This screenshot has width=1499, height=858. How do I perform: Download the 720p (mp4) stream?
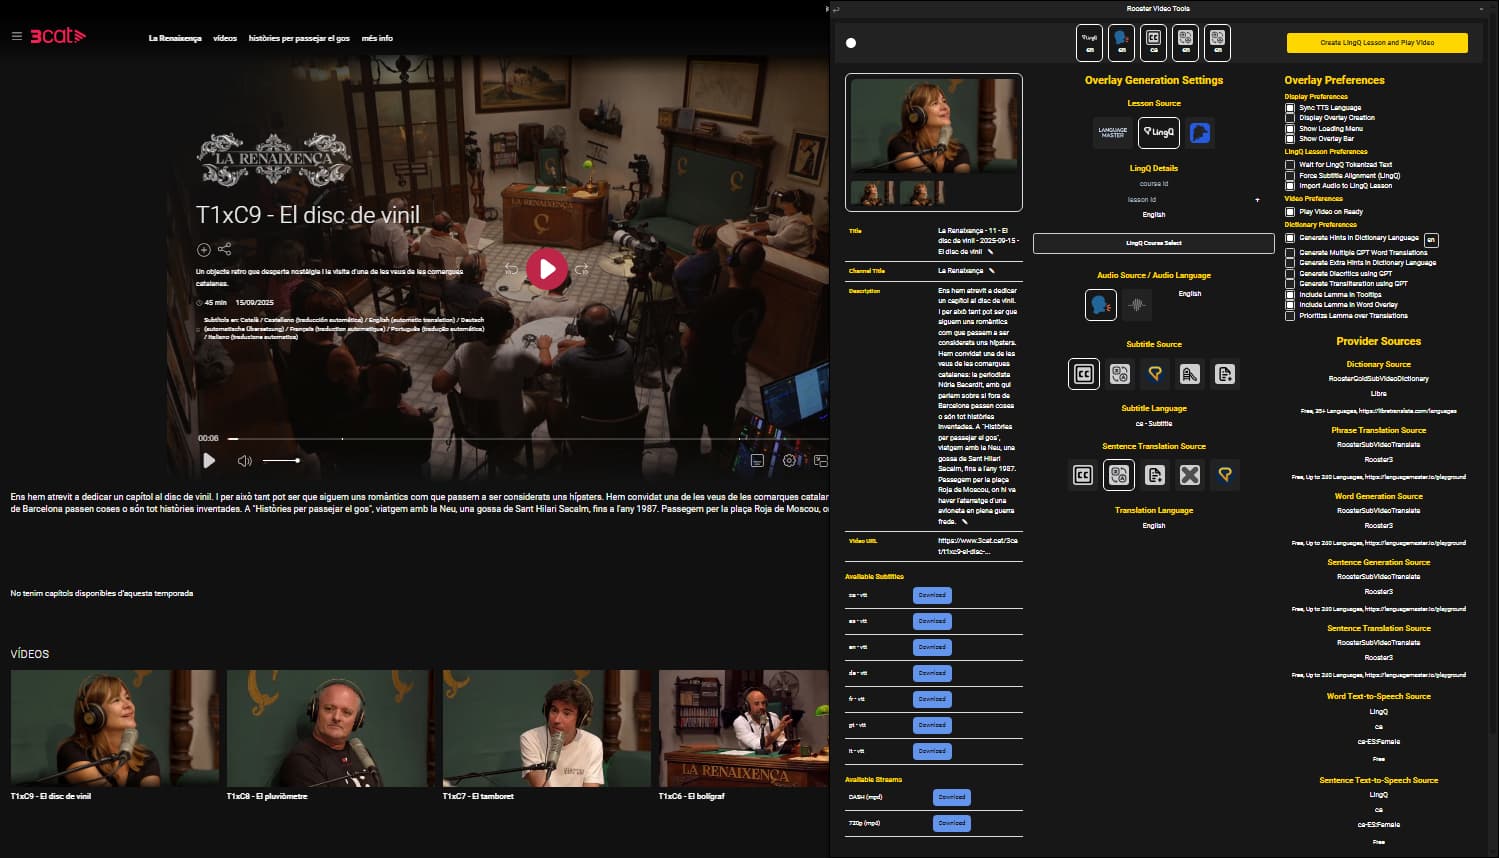(x=951, y=823)
